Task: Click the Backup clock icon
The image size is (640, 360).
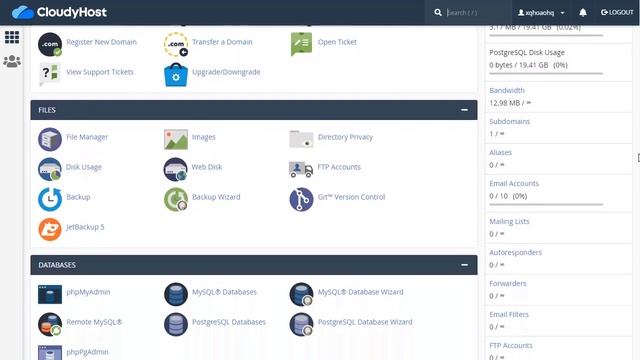Action: [x=50, y=199]
